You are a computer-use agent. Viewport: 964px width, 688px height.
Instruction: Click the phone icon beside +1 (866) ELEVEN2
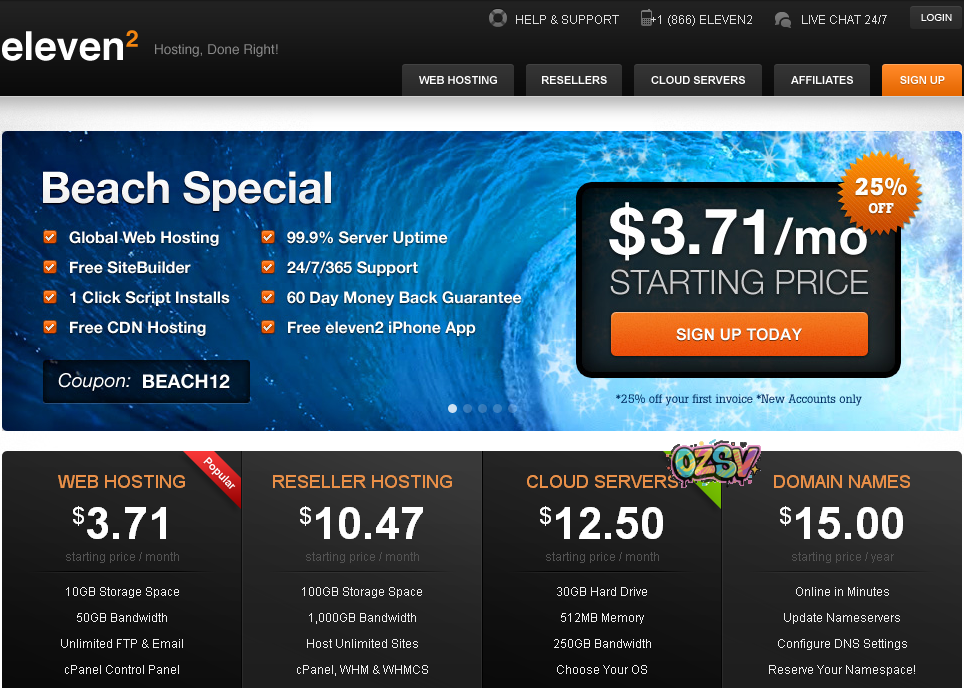pos(646,18)
